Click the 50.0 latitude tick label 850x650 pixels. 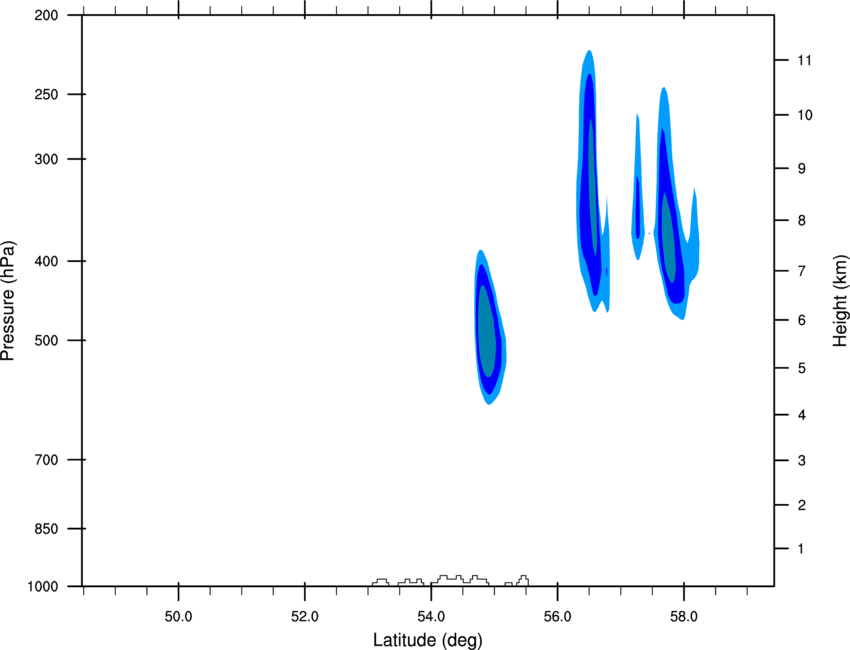(178, 617)
